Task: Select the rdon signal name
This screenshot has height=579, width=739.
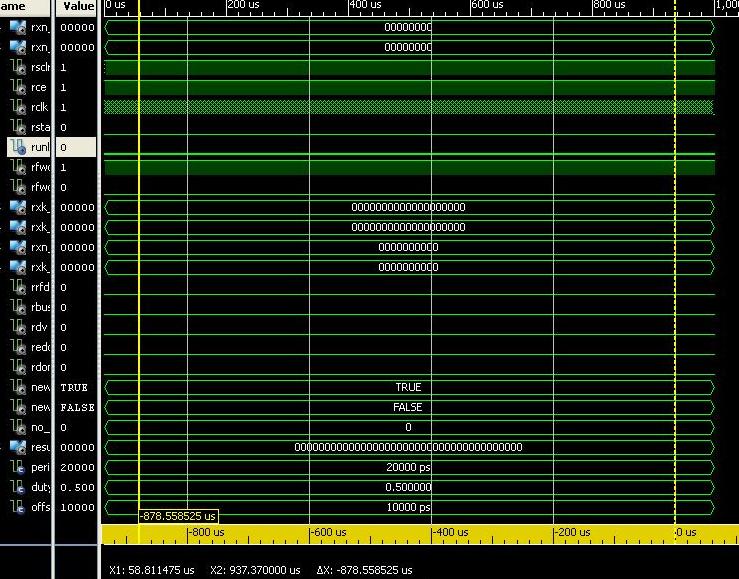Action: pos(40,367)
